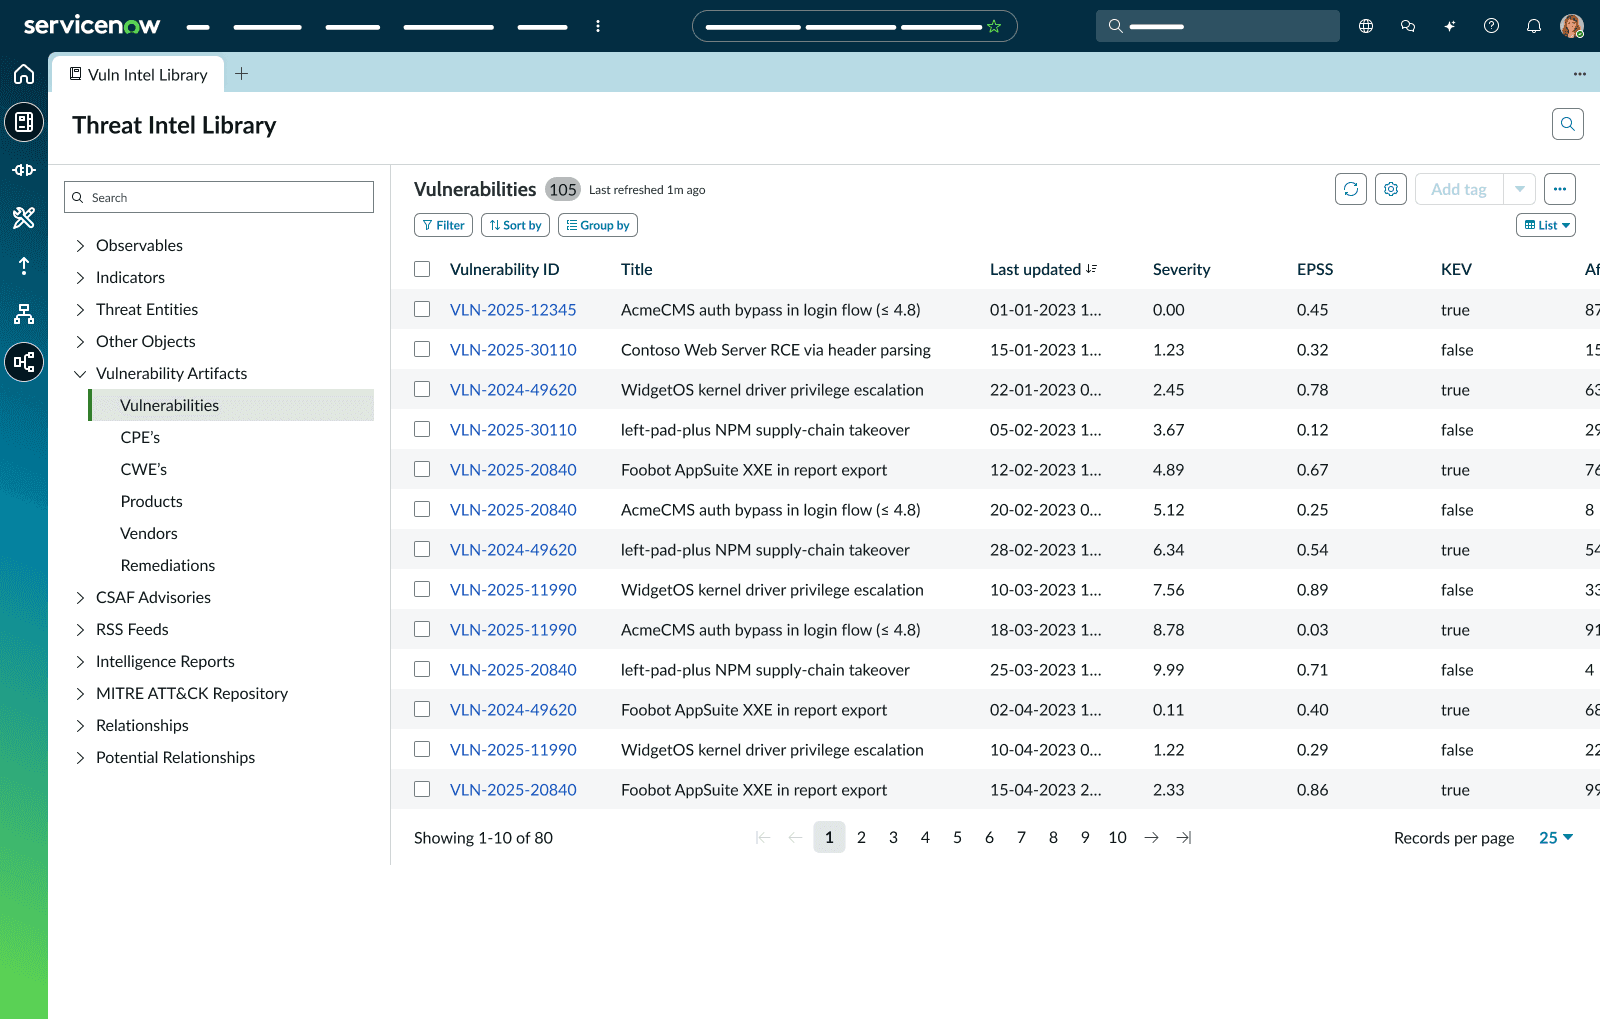The image size is (1600, 1019).
Task: Check the row with severity 3.67
Action: click(422, 429)
